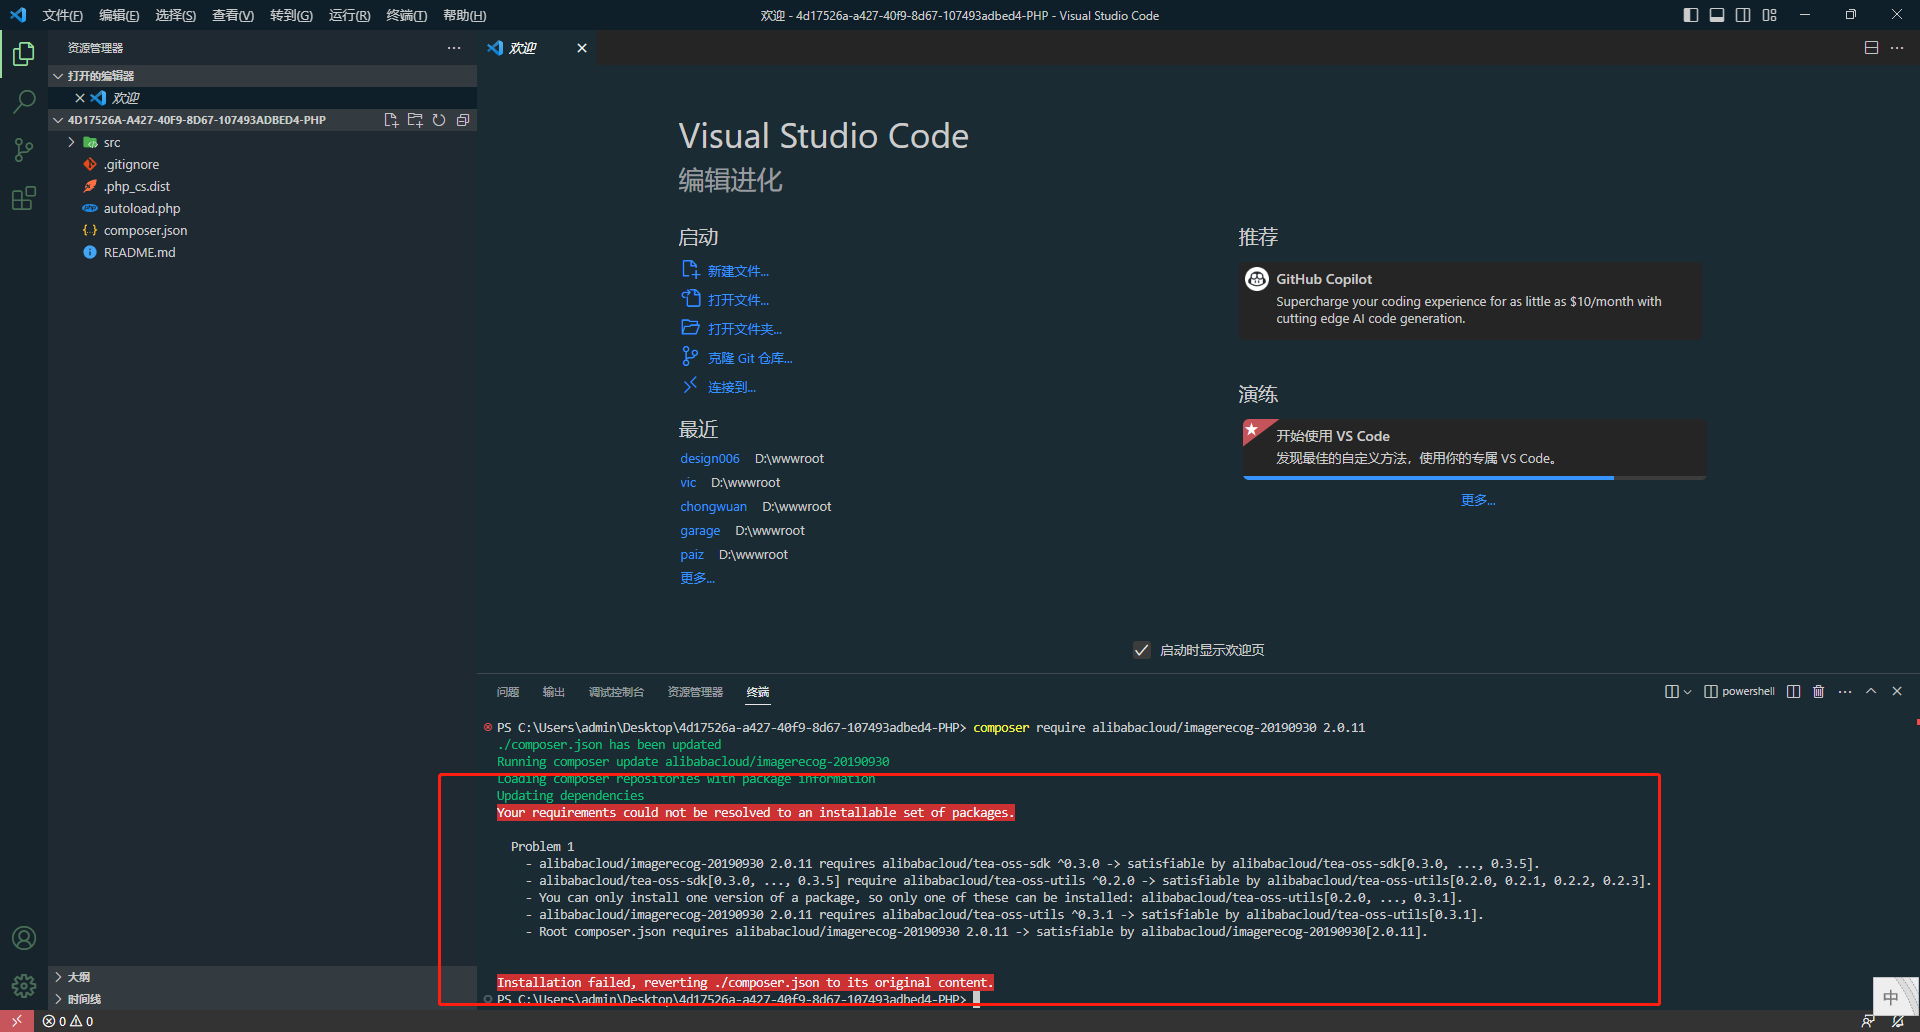
Task: Close 欢迎 in the open editors list
Action: pyautogui.click(x=80, y=98)
